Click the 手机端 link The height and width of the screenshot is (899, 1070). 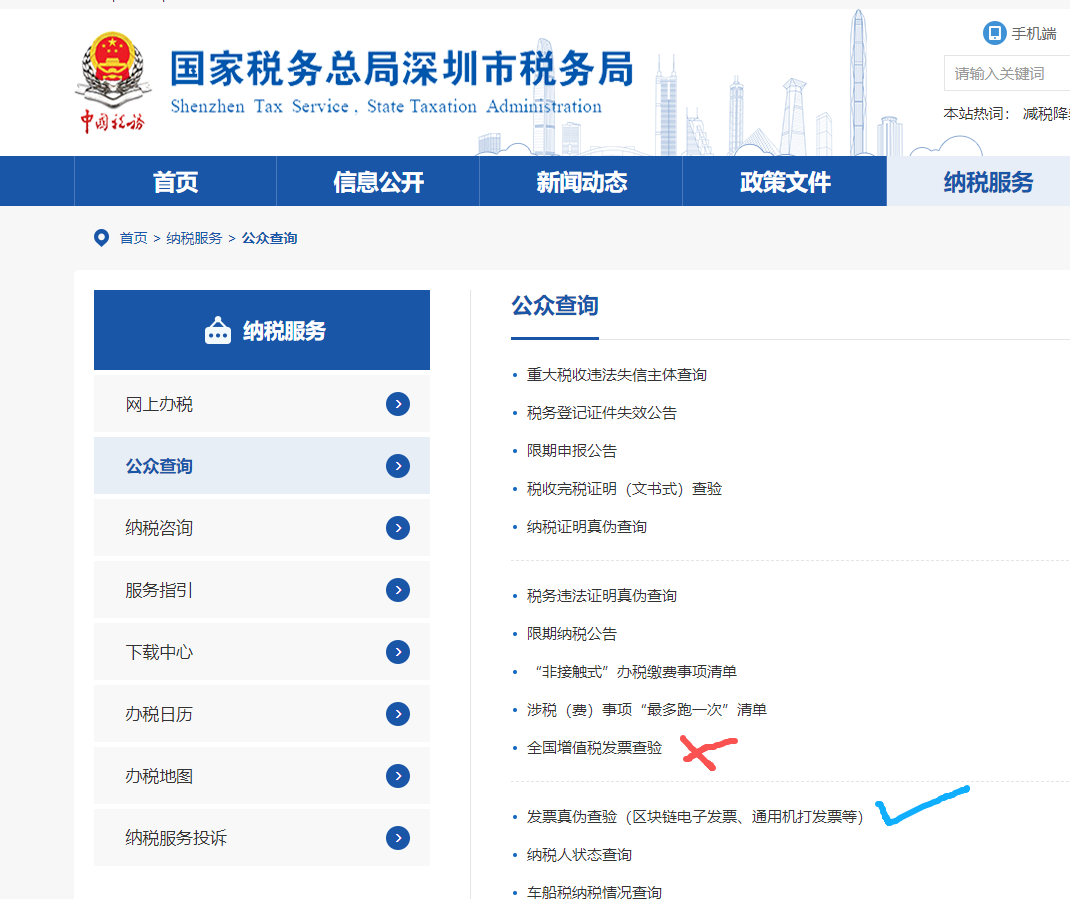[1034, 33]
